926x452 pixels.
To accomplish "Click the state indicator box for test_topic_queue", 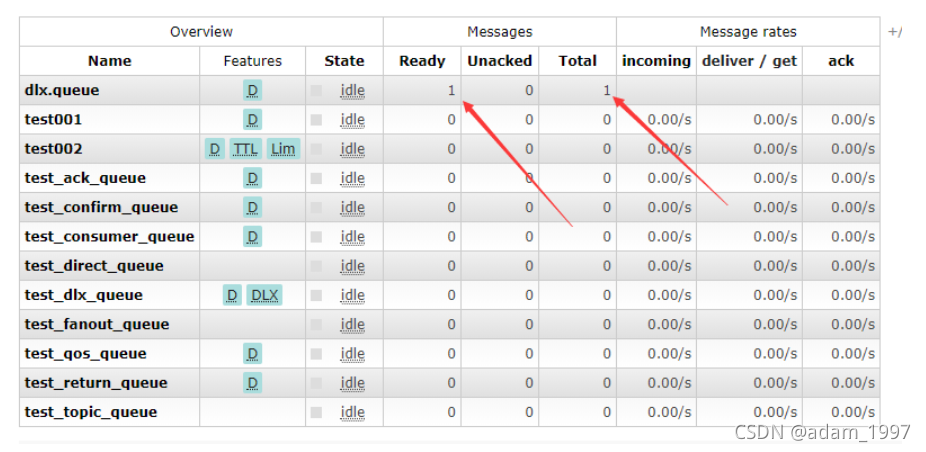I will pos(317,412).
